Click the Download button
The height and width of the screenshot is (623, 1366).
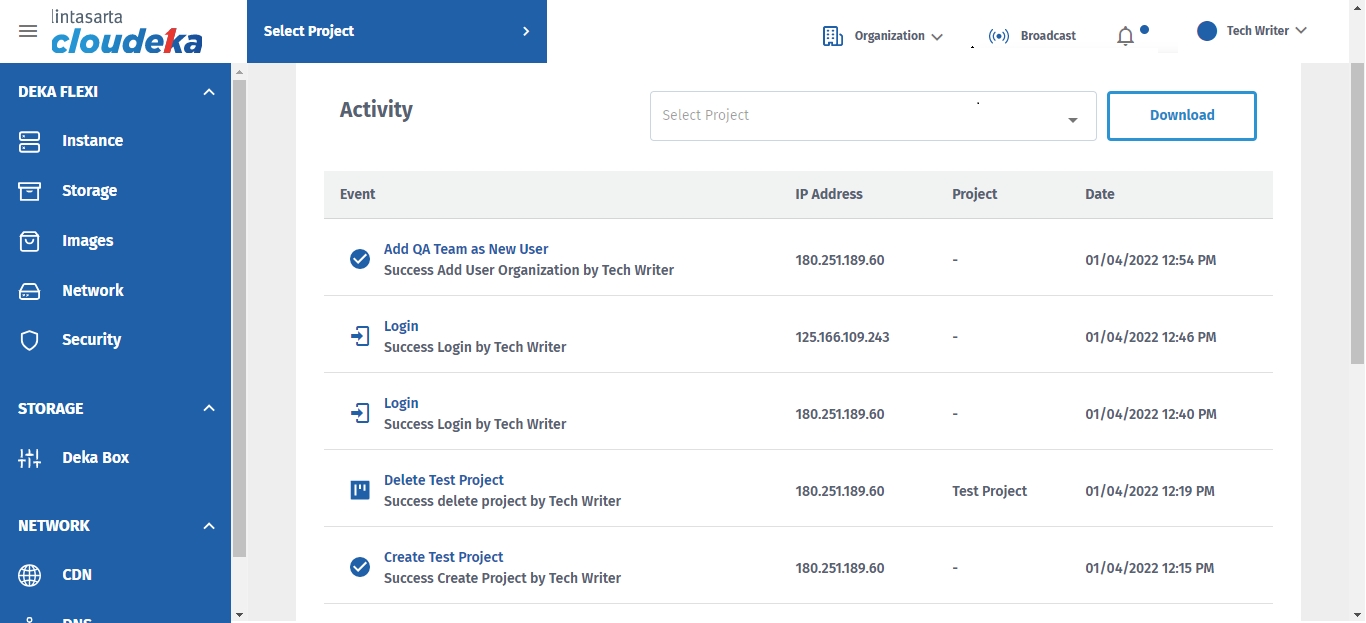point(1181,116)
